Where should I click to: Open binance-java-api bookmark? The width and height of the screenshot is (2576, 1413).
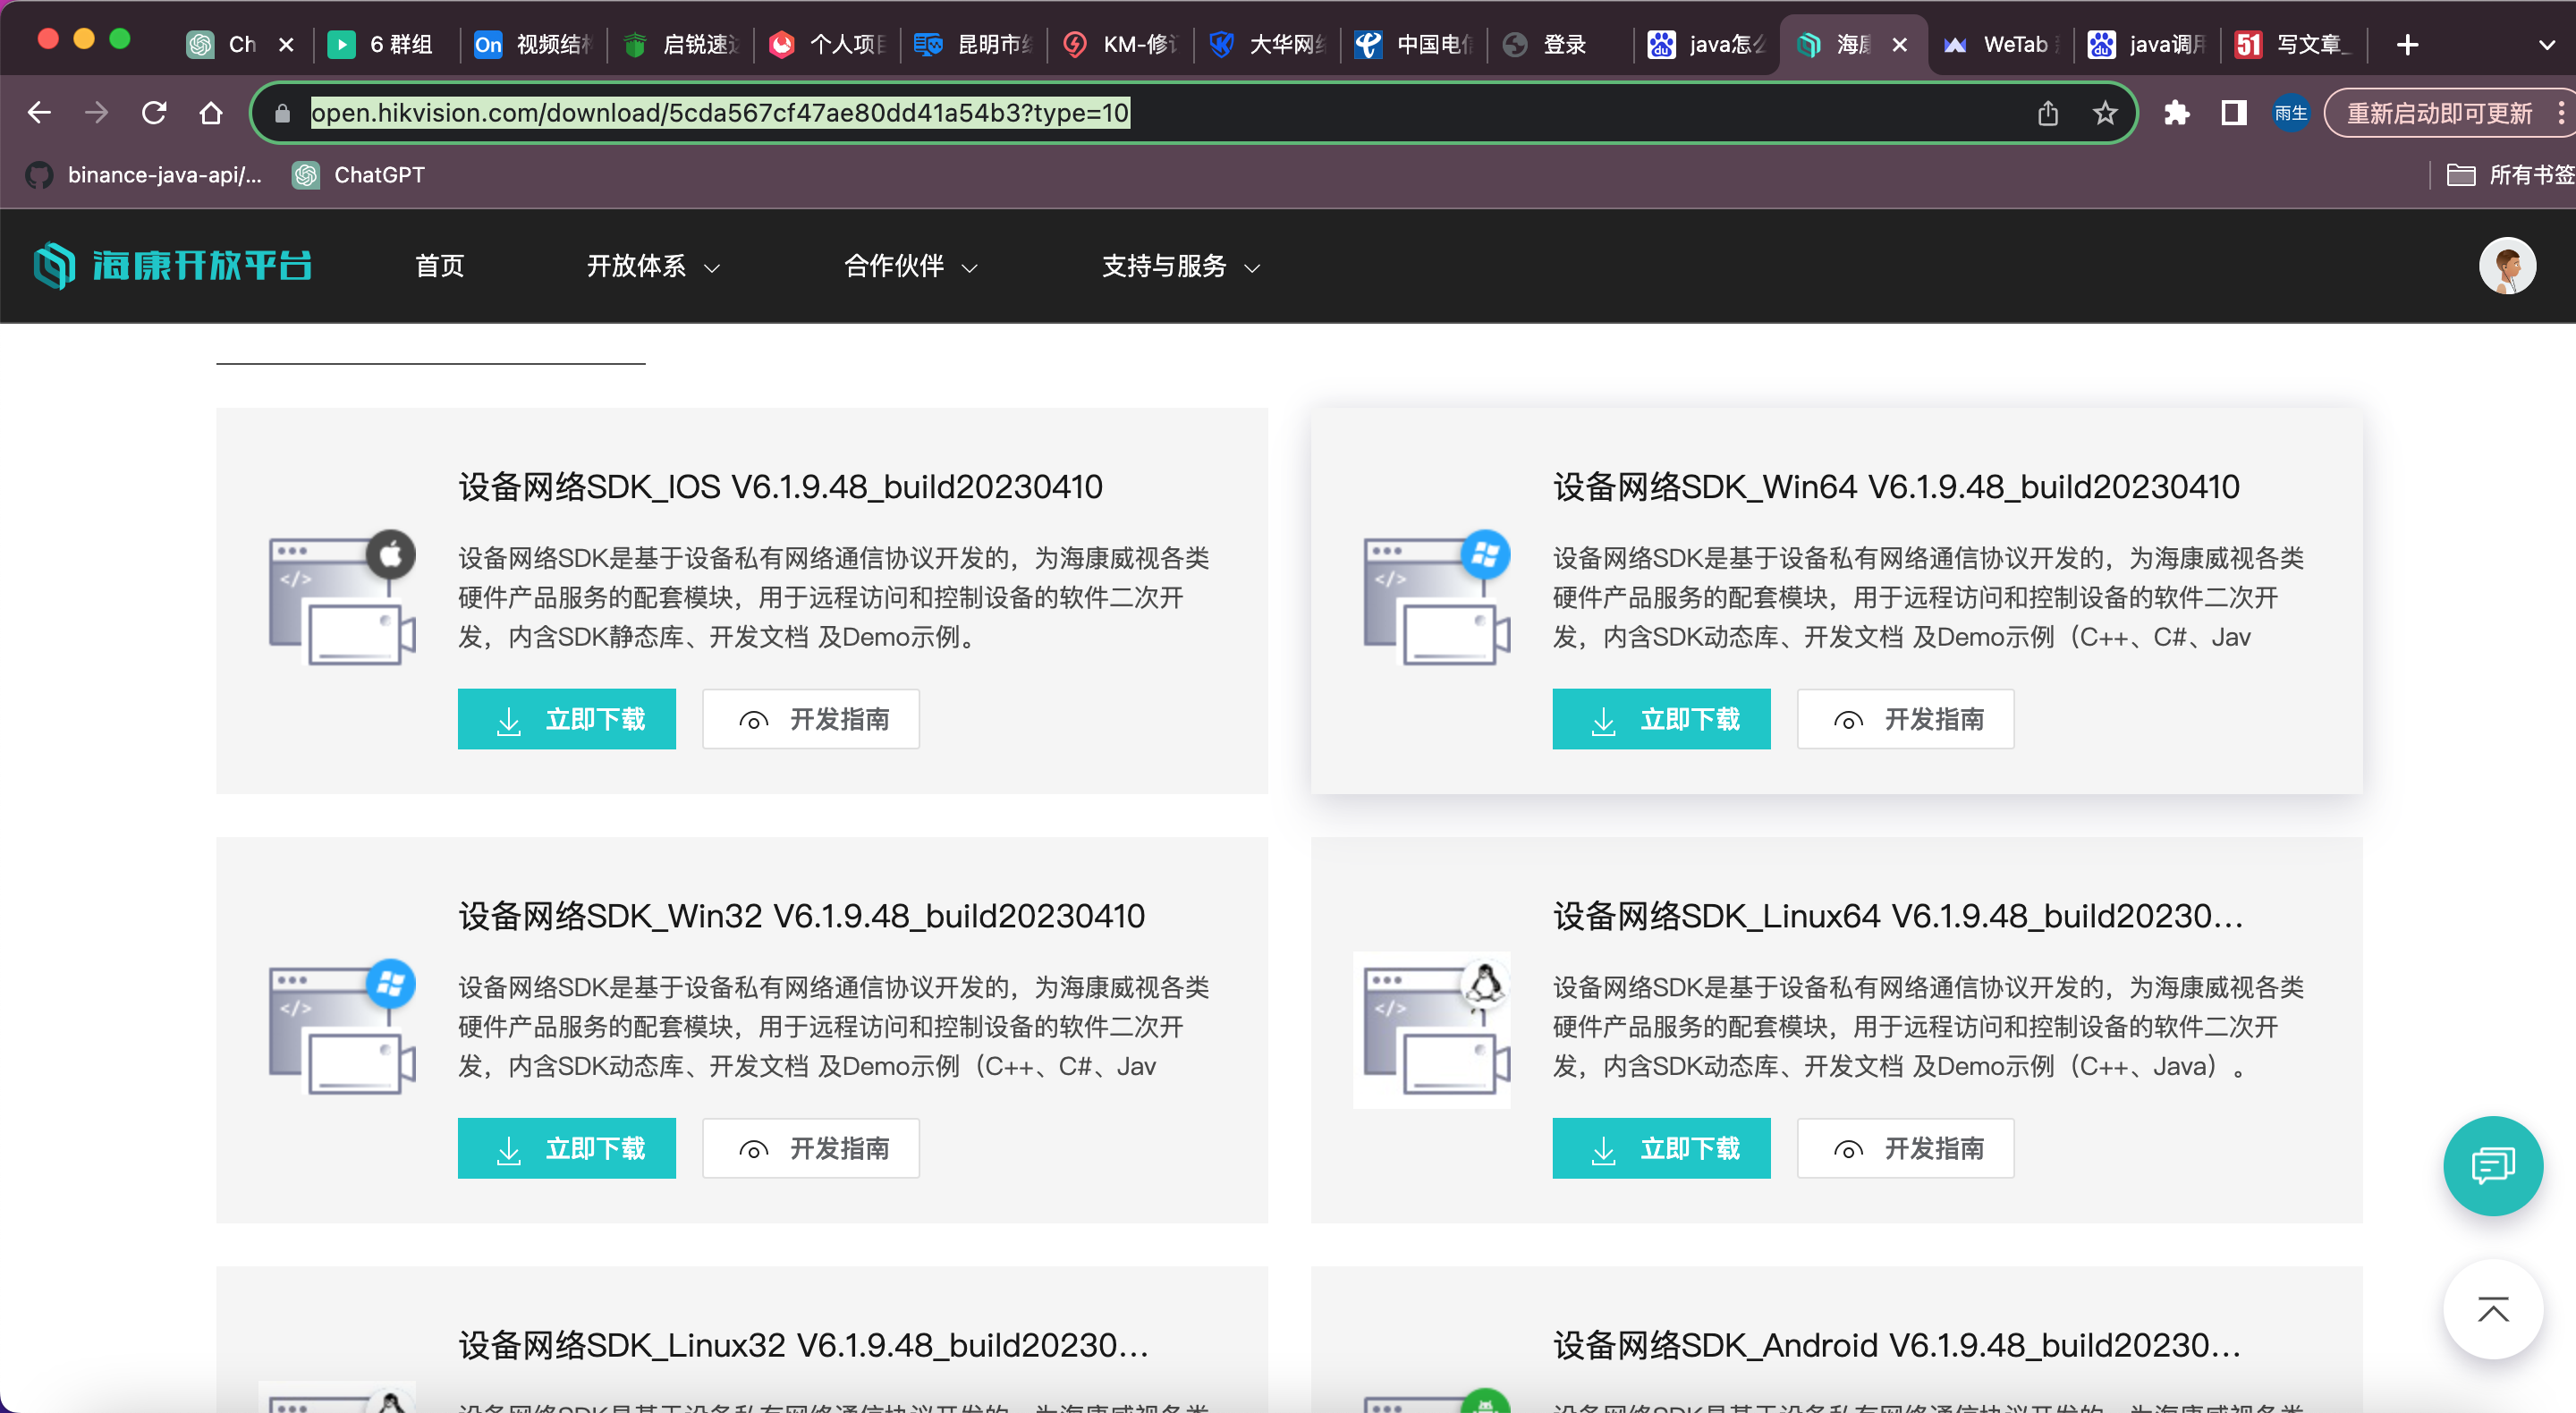point(144,175)
